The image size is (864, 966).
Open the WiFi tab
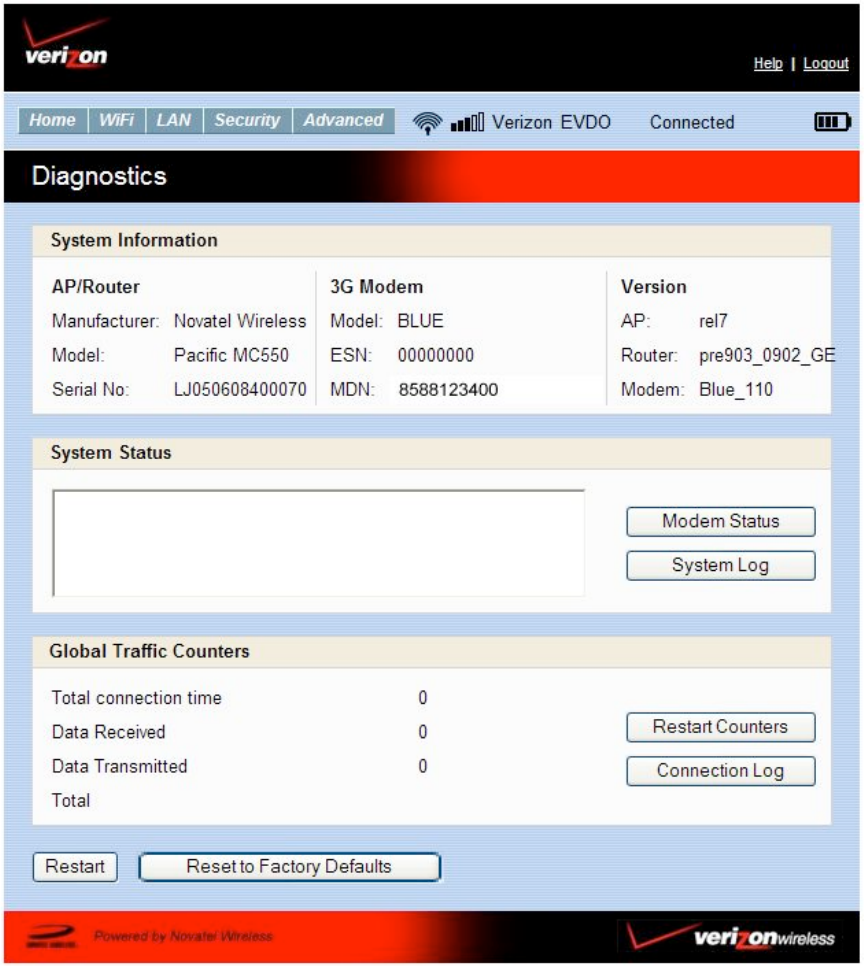click(116, 120)
